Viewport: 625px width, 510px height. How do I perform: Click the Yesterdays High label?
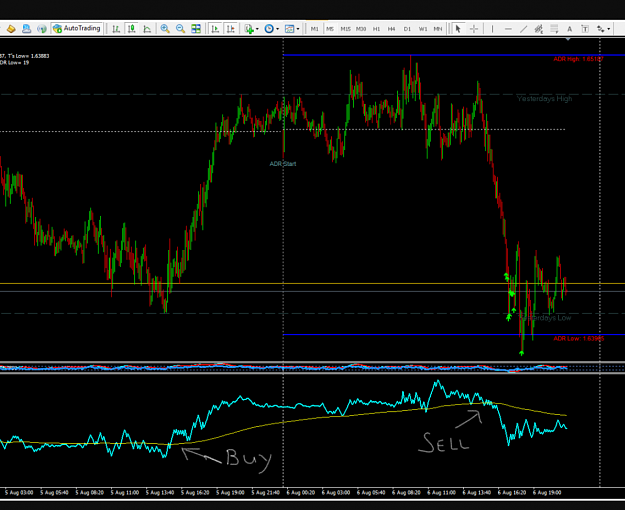point(544,98)
